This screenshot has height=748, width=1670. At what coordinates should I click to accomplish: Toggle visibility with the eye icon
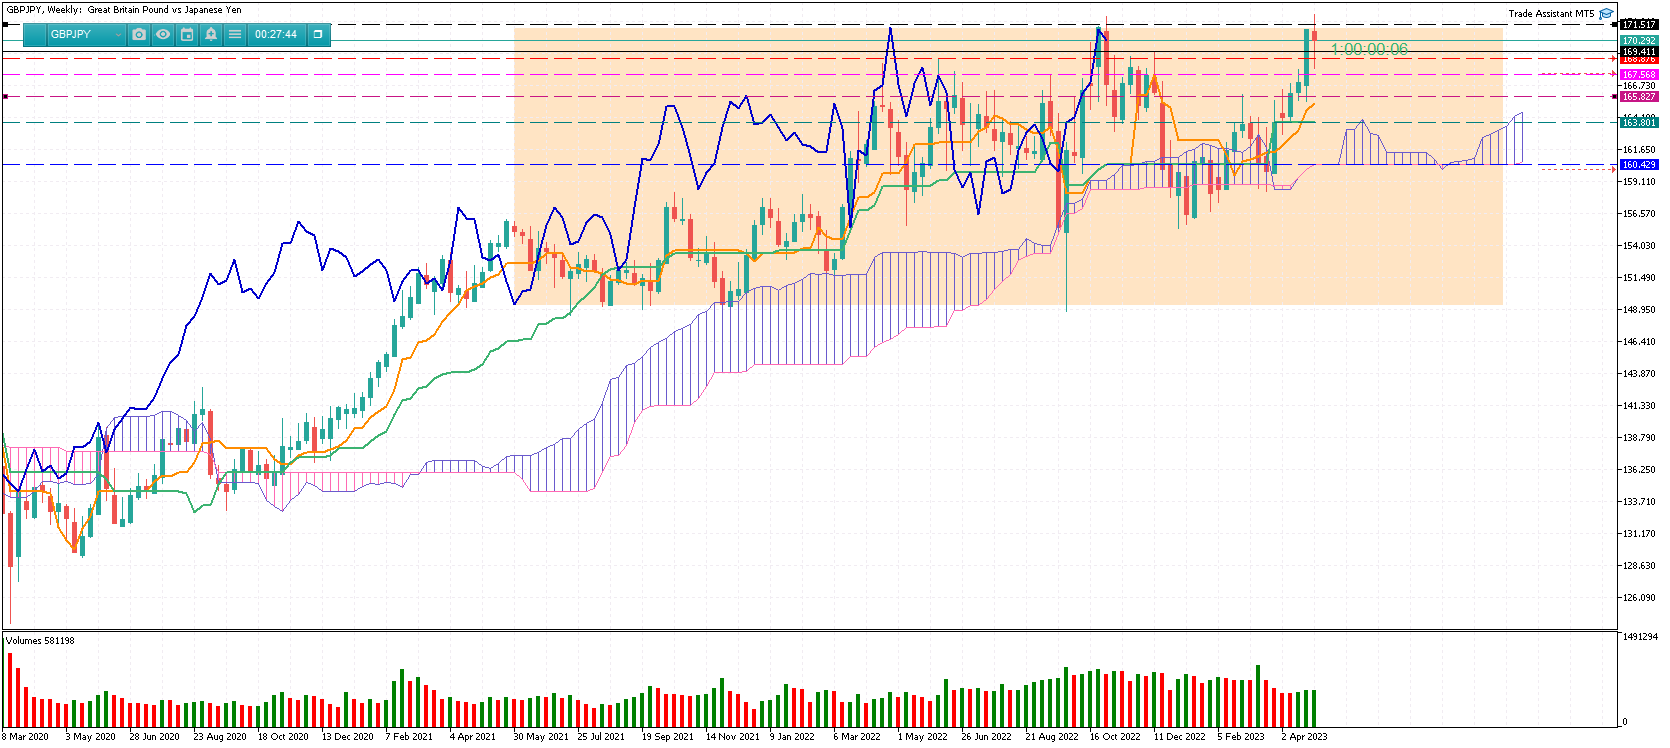tap(163, 34)
